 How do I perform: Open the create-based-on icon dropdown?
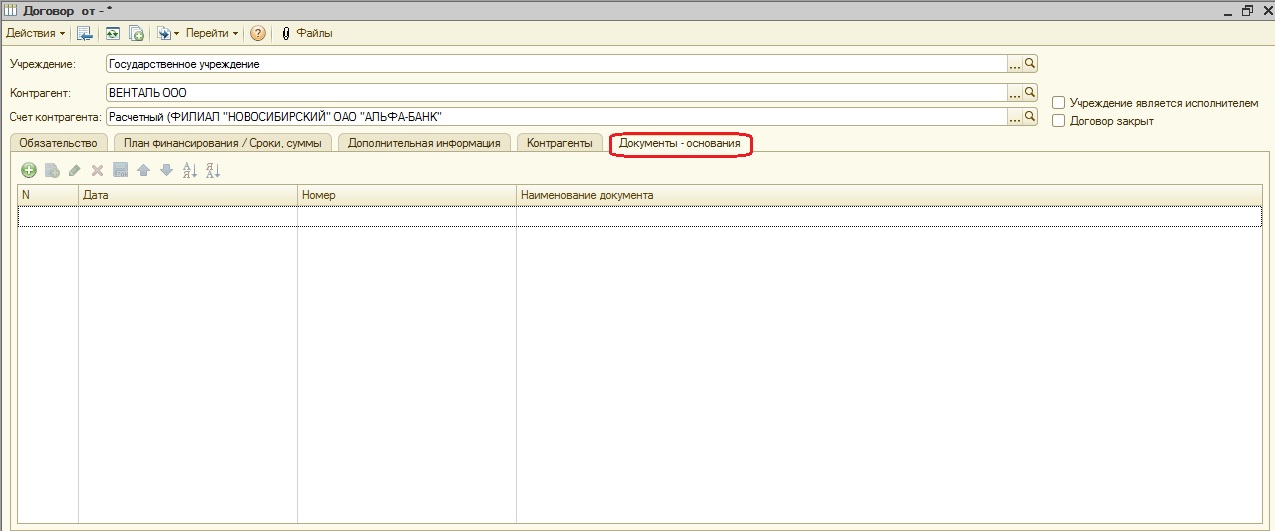(168, 33)
